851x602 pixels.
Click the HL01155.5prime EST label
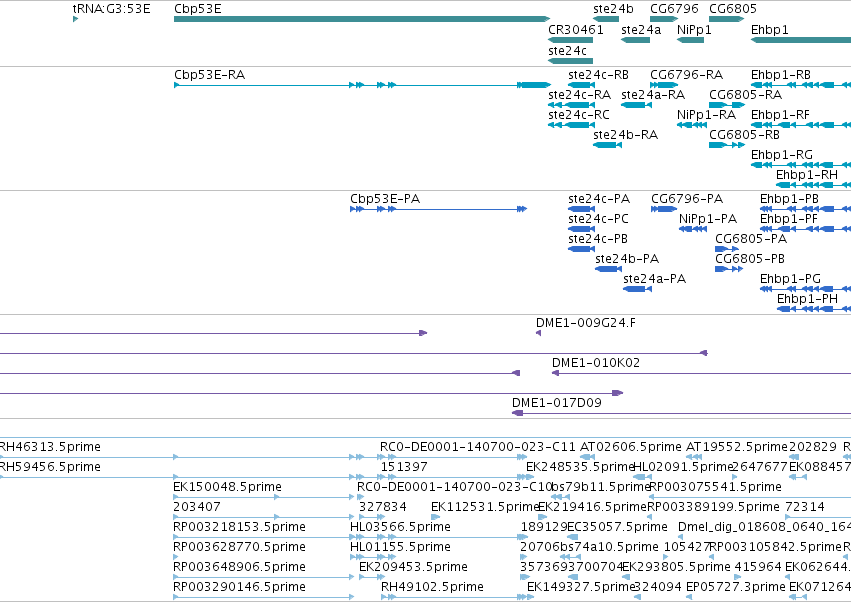coord(401,547)
